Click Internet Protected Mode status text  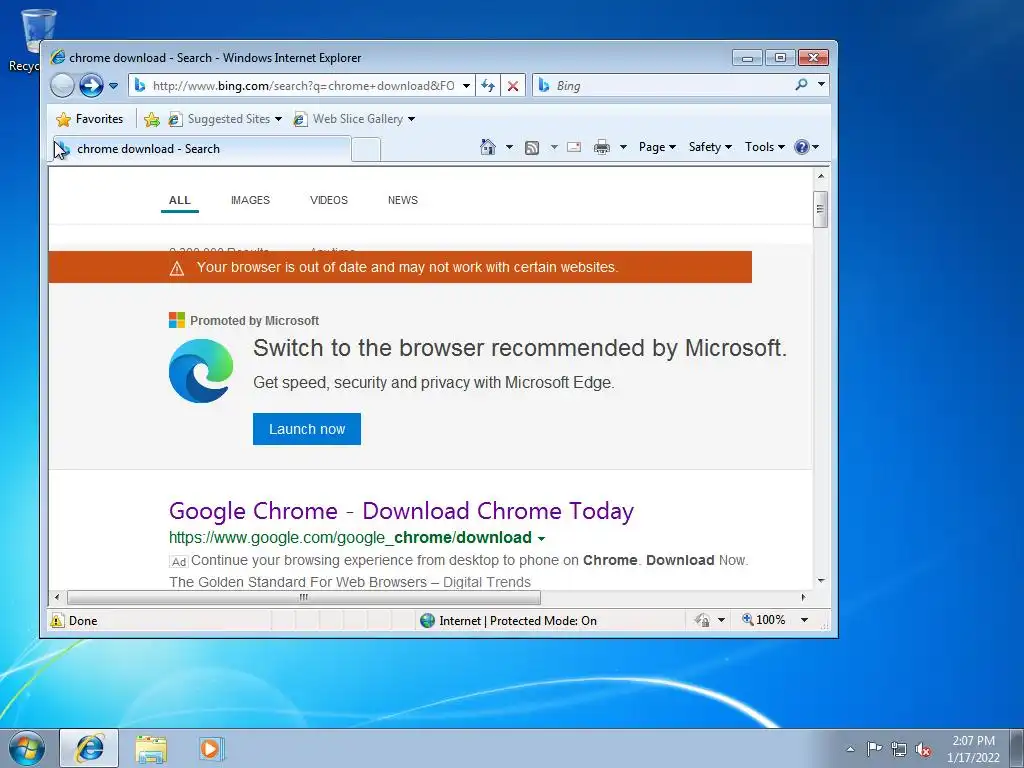point(518,621)
